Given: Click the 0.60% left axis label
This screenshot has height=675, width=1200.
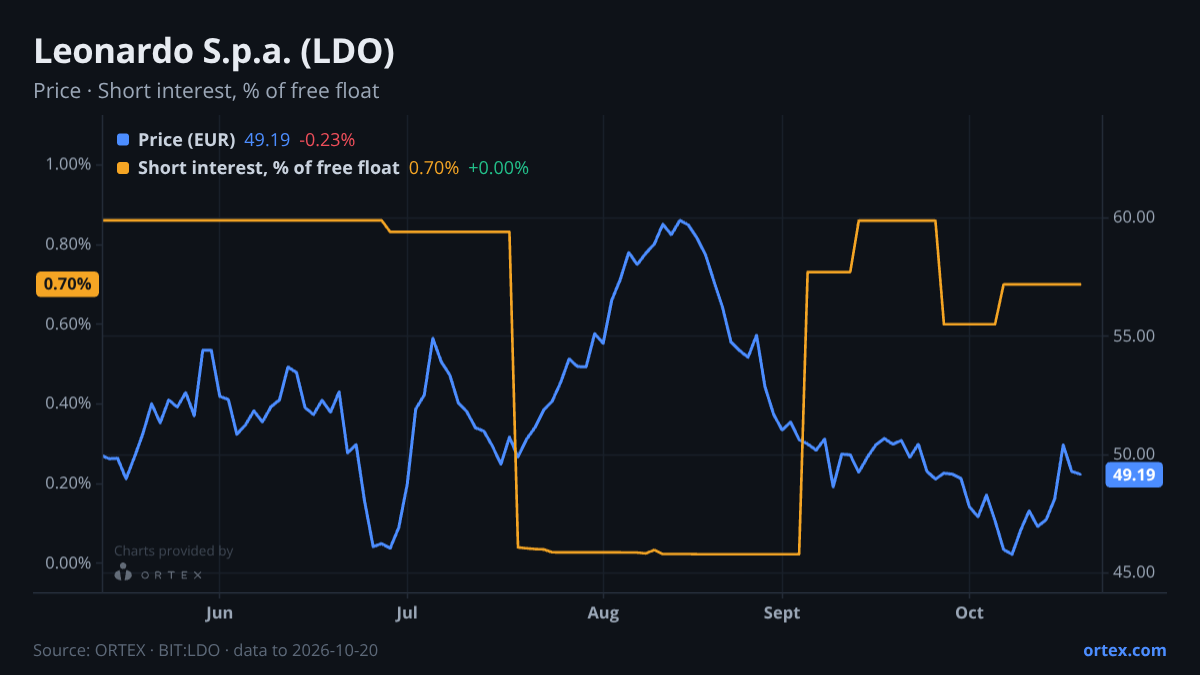Looking at the screenshot, I should click(x=69, y=324).
